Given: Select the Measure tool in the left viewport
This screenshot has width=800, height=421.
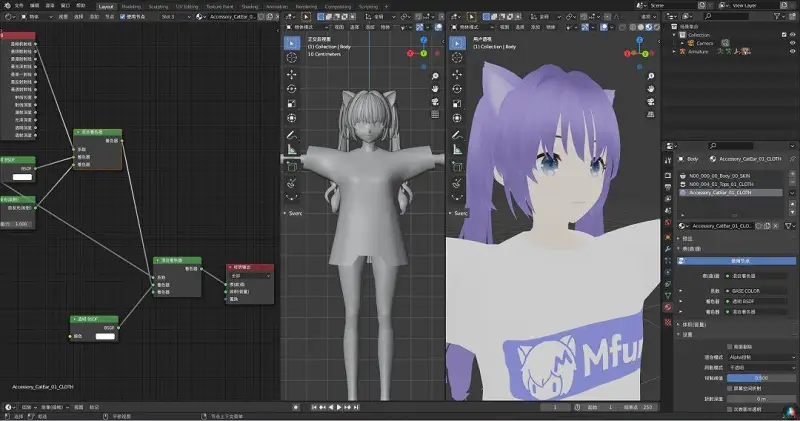Looking at the screenshot, I should click(x=292, y=150).
